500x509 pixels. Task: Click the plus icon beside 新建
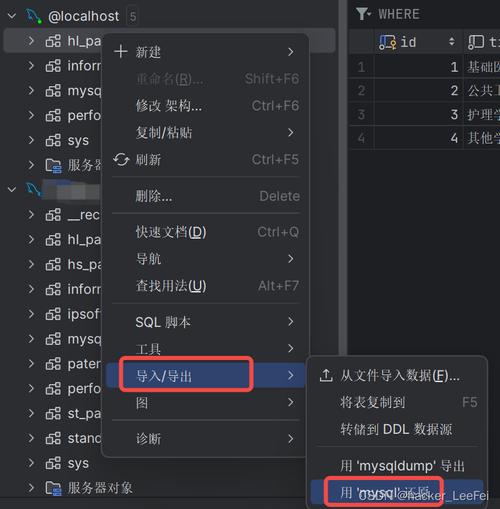click(x=120, y=52)
